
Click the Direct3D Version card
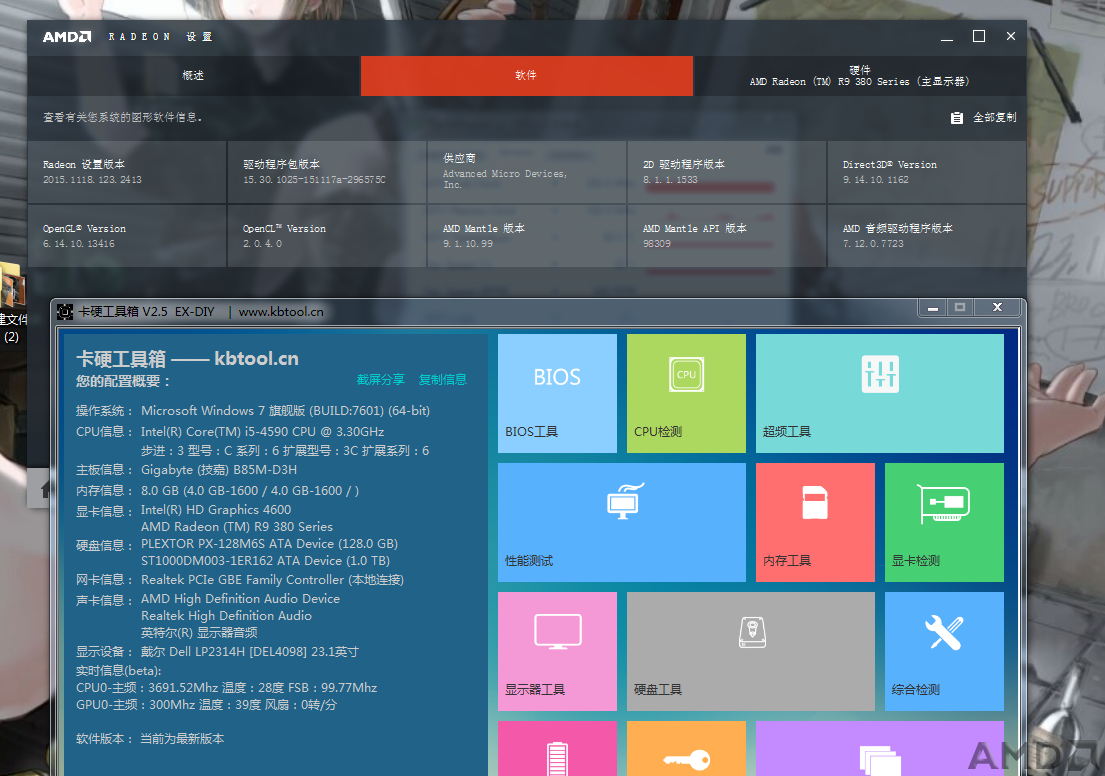coord(927,172)
